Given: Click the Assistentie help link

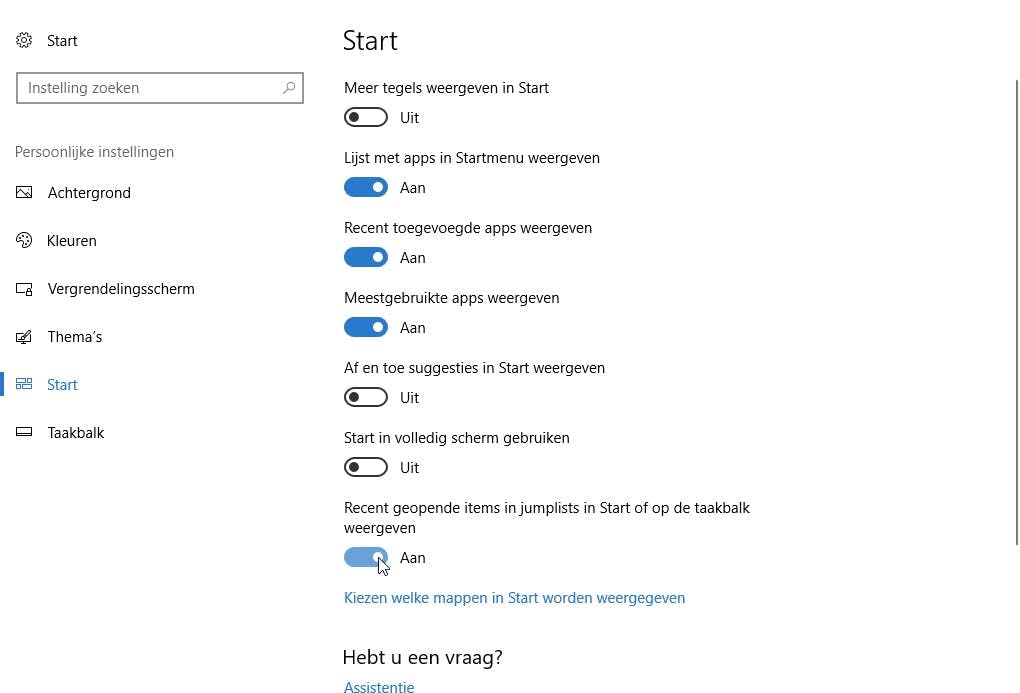Looking at the screenshot, I should (x=379, y=687).
